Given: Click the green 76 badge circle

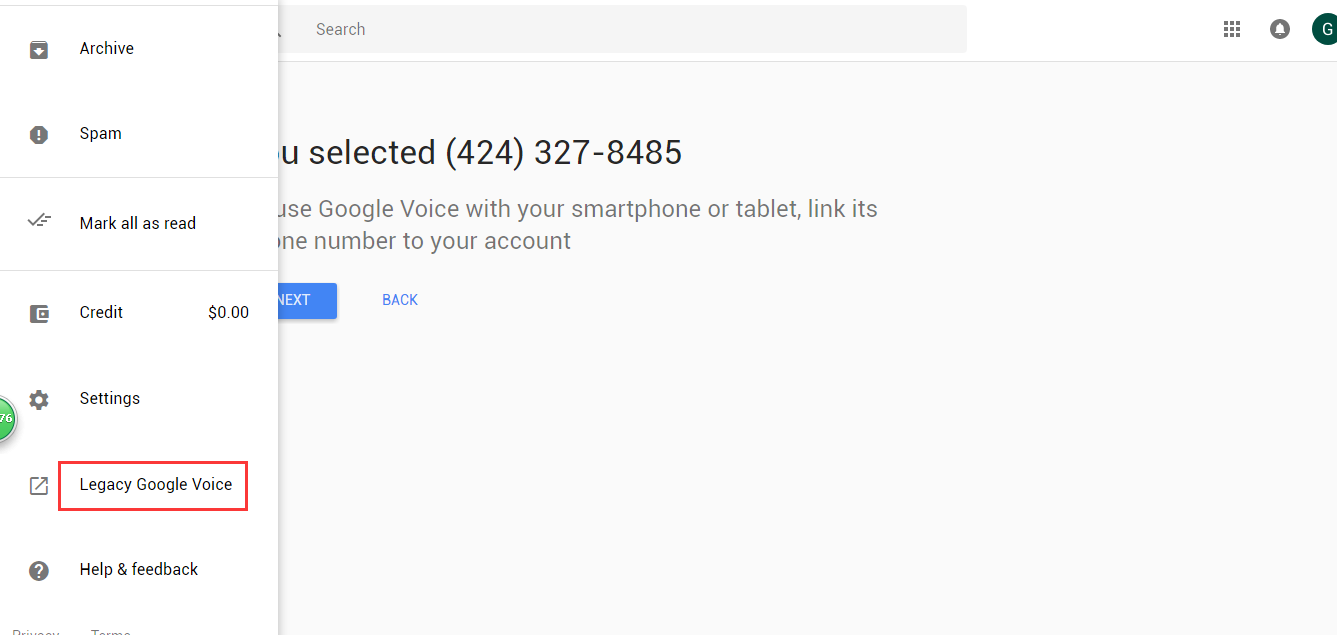Looking at the screenshot, I should [5, 418].
